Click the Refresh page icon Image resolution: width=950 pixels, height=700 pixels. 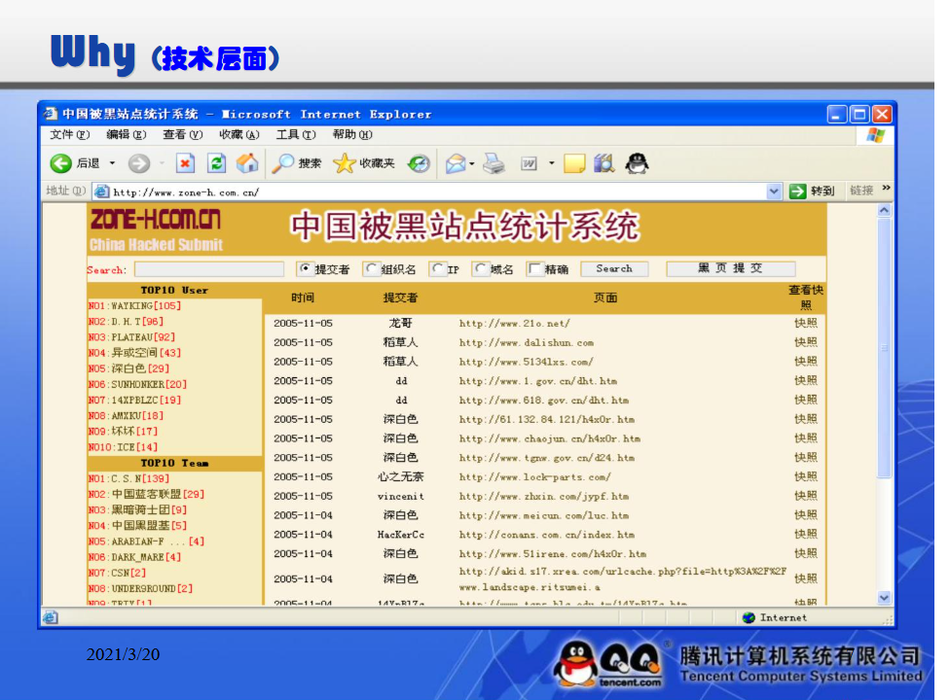pos(216,164)
